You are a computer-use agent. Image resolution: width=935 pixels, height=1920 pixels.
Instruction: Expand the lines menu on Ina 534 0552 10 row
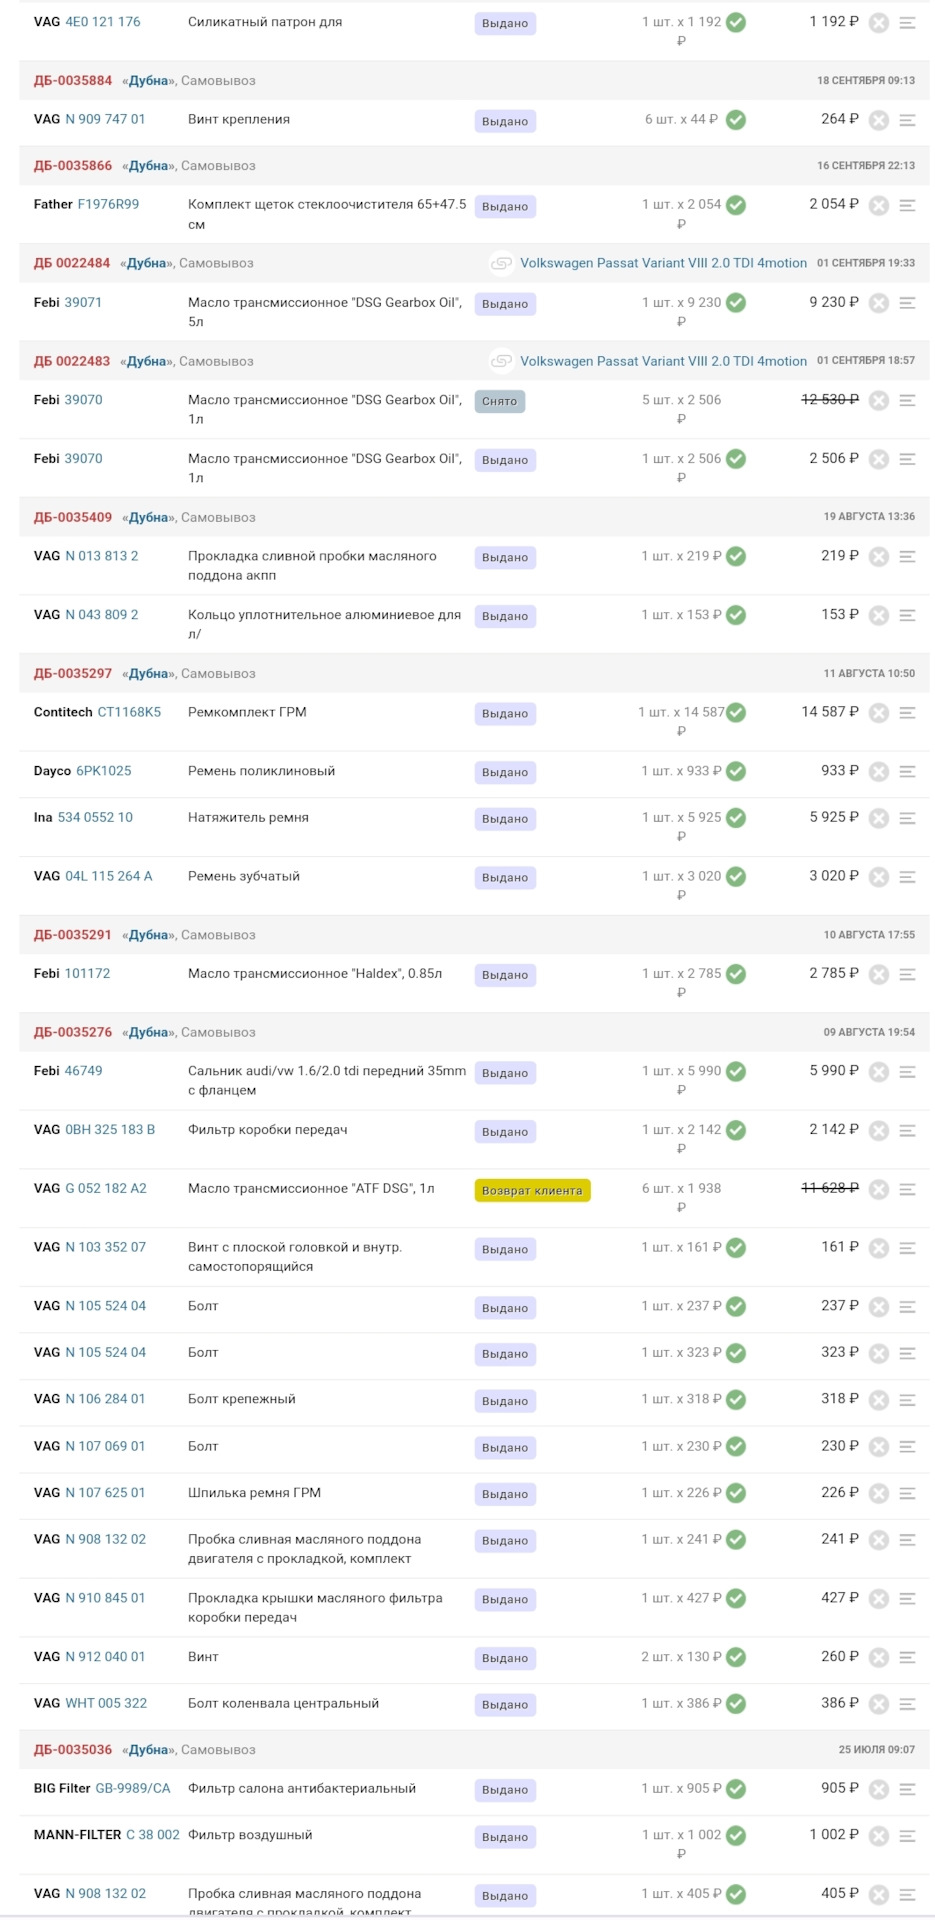tap(907, 818)
